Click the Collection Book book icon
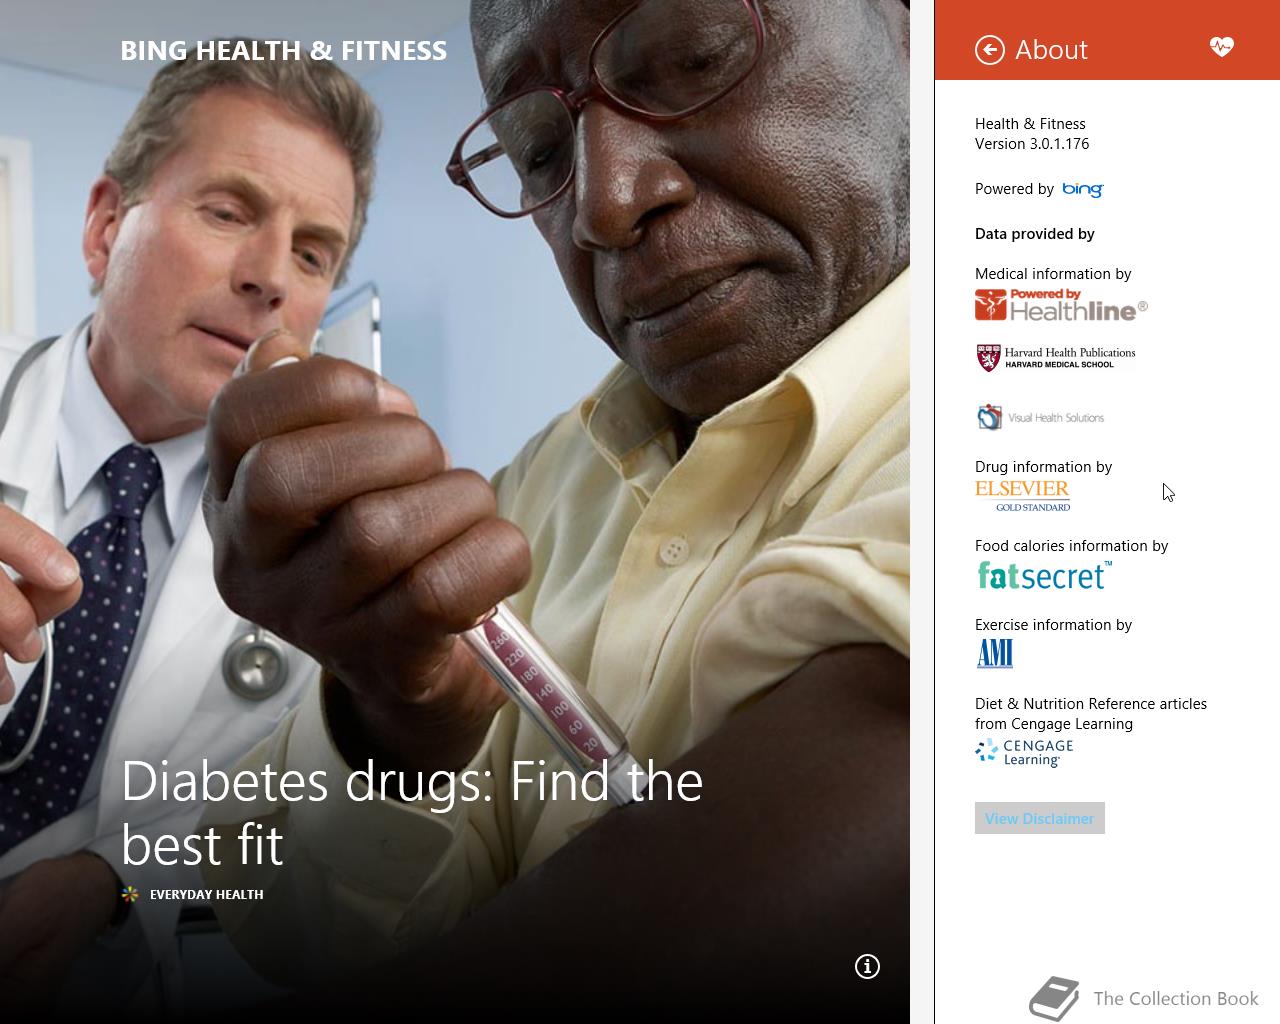 (1054, 999)
